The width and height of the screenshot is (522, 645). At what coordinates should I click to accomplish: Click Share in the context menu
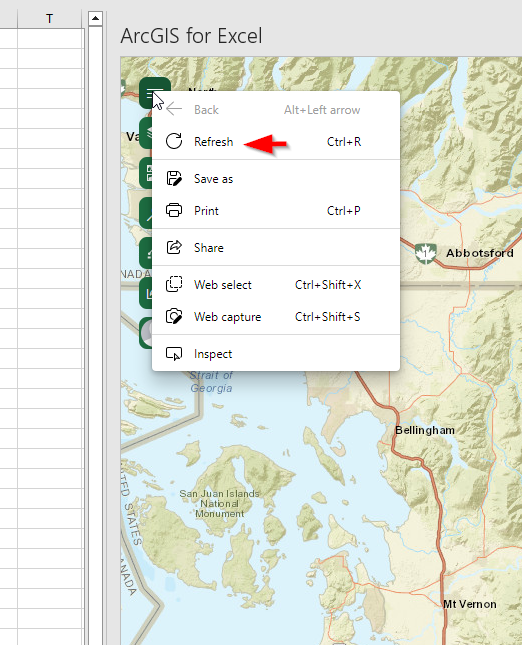[276, 248]
